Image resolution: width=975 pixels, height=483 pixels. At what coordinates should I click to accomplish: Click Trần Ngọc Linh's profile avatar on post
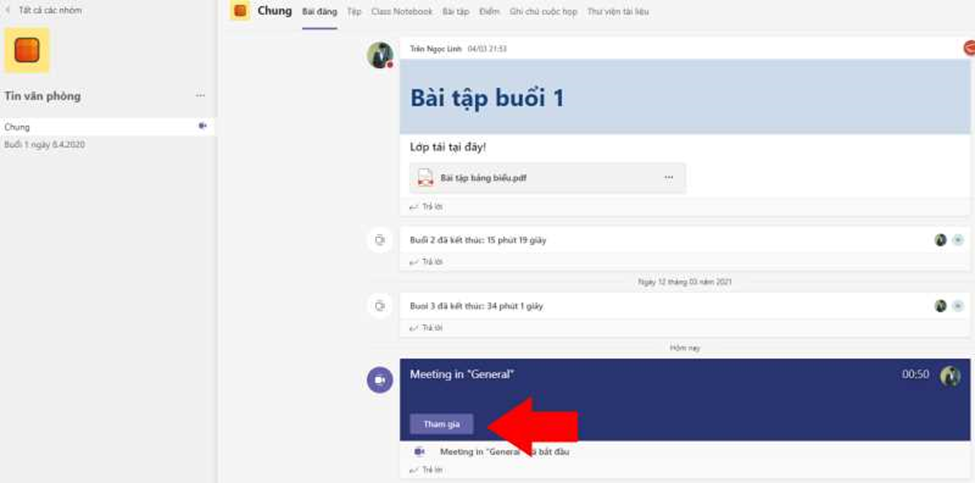(x=380, y=55)
